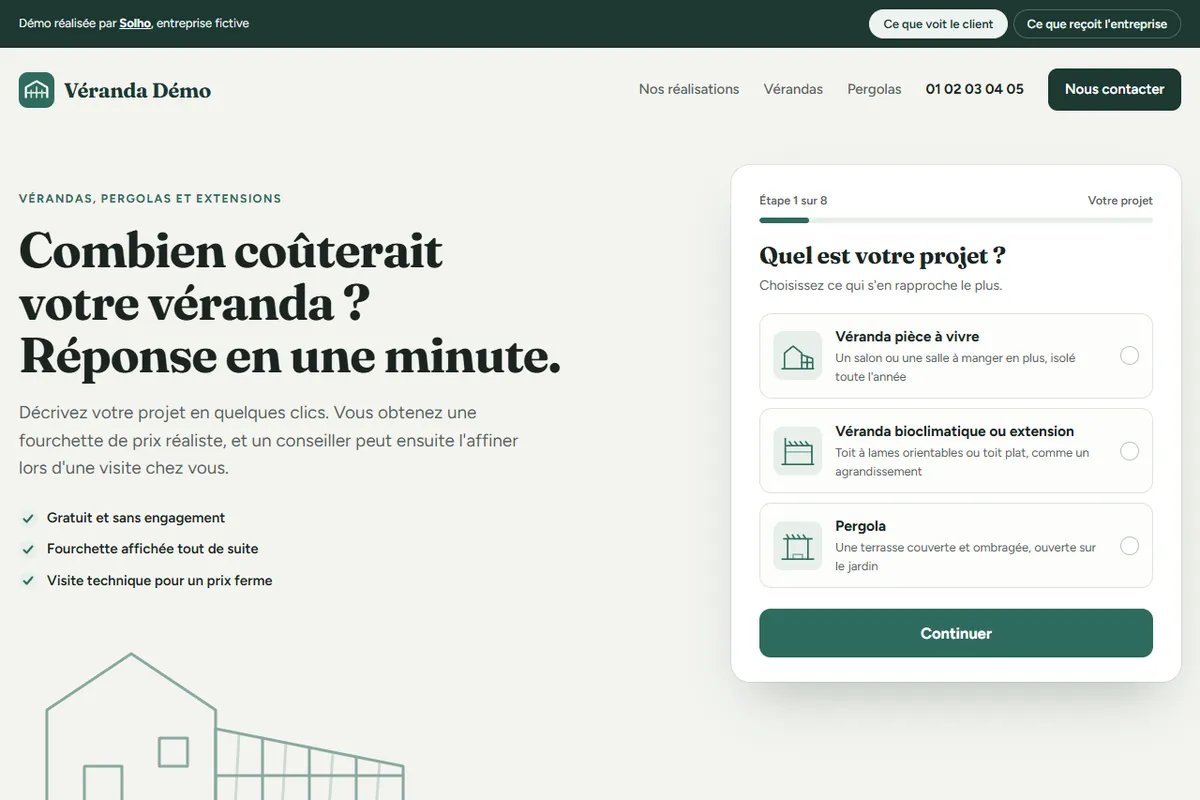This screenshot has width=1200, height=800.
Task: Click the Véranda pièce à vivre house icon
Action: click(x=797, y=356)
